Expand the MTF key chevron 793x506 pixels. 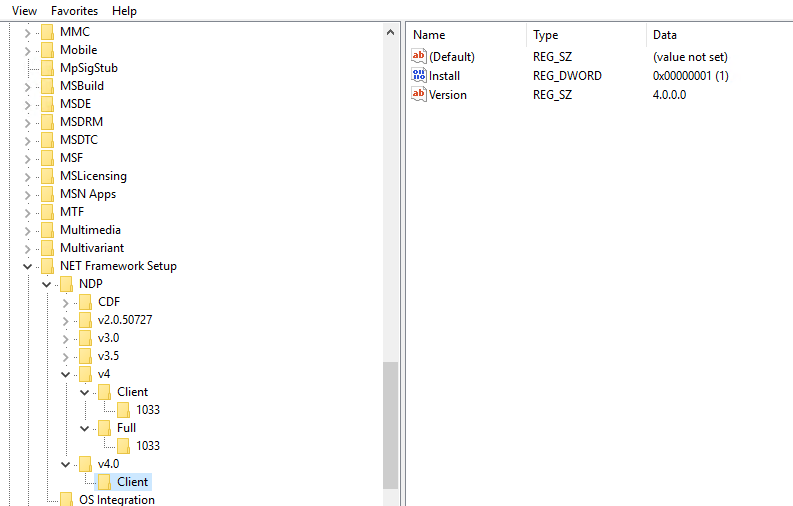(27, 213)
